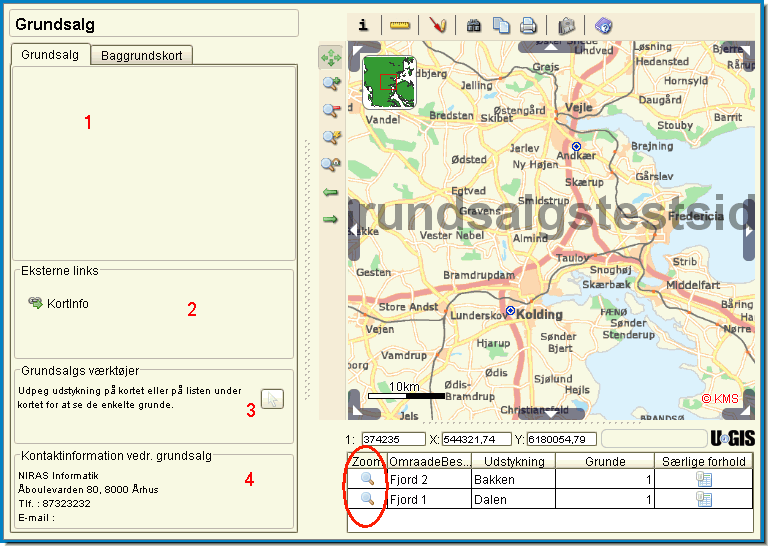The height and width of the screenshot is (546, 768).
Task: Open Særlige forhold icon for Dalen
Action: 704,499
